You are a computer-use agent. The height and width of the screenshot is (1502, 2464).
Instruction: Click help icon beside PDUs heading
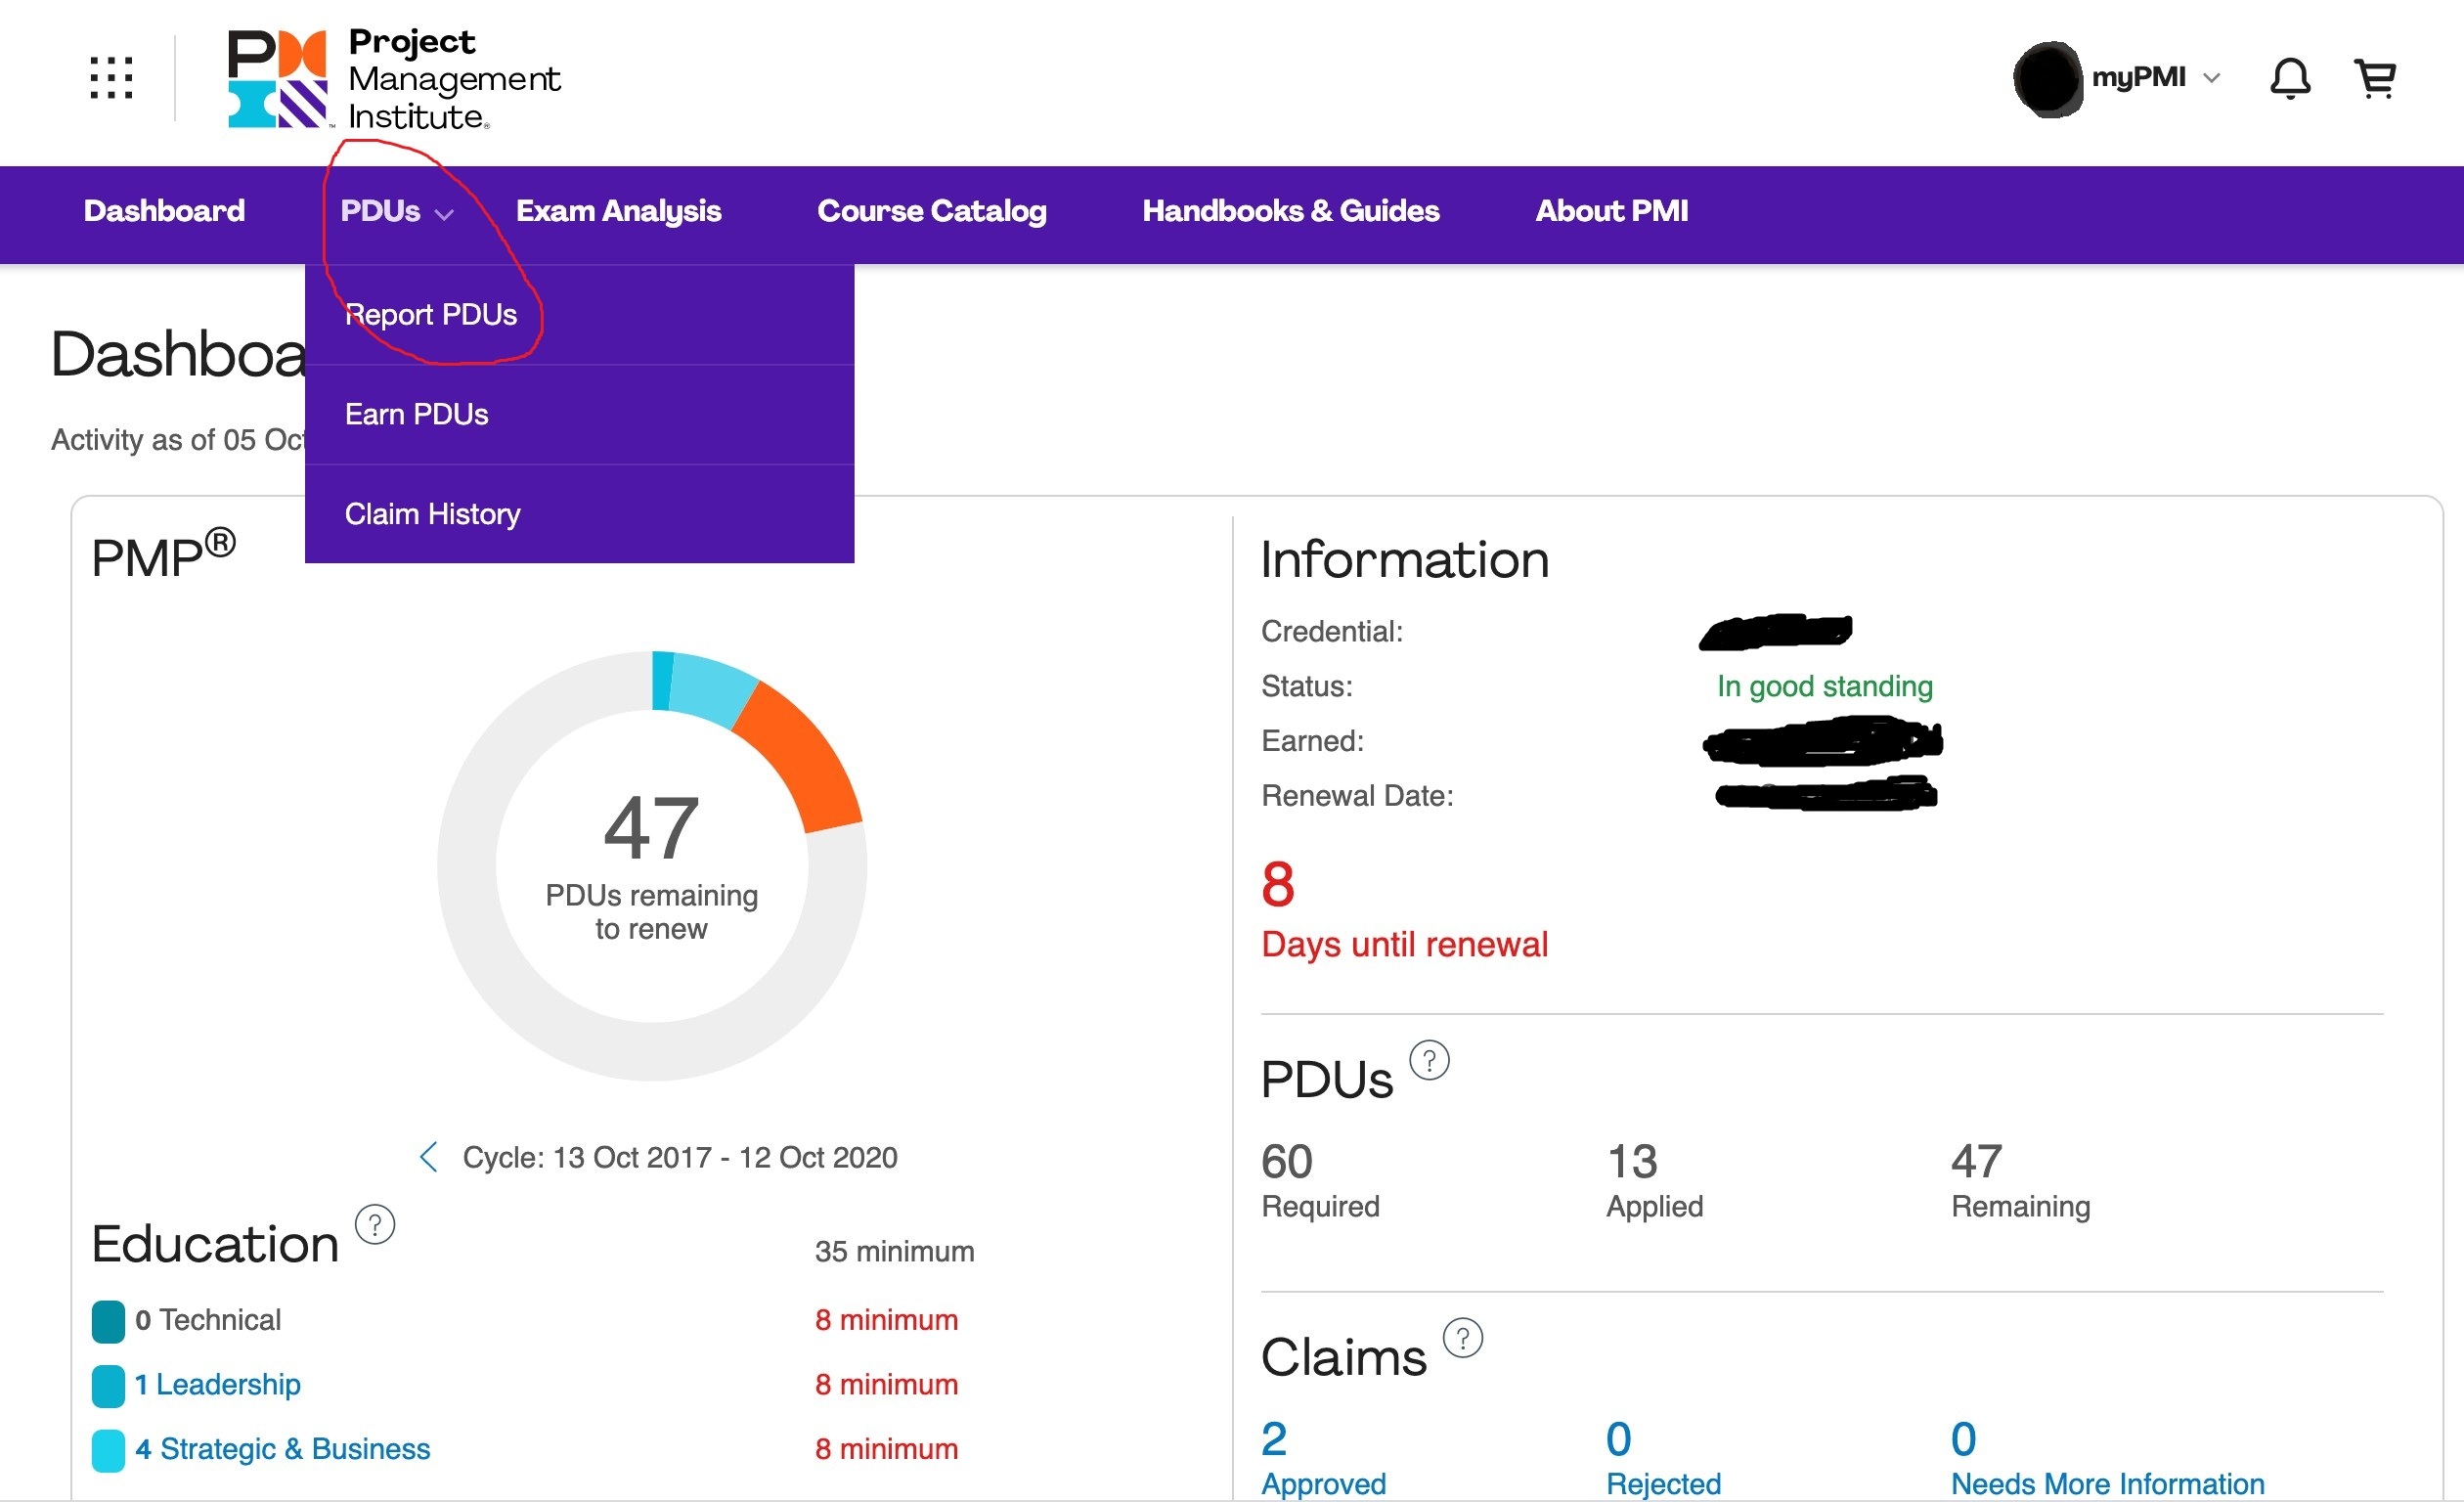[1429, 1060]
